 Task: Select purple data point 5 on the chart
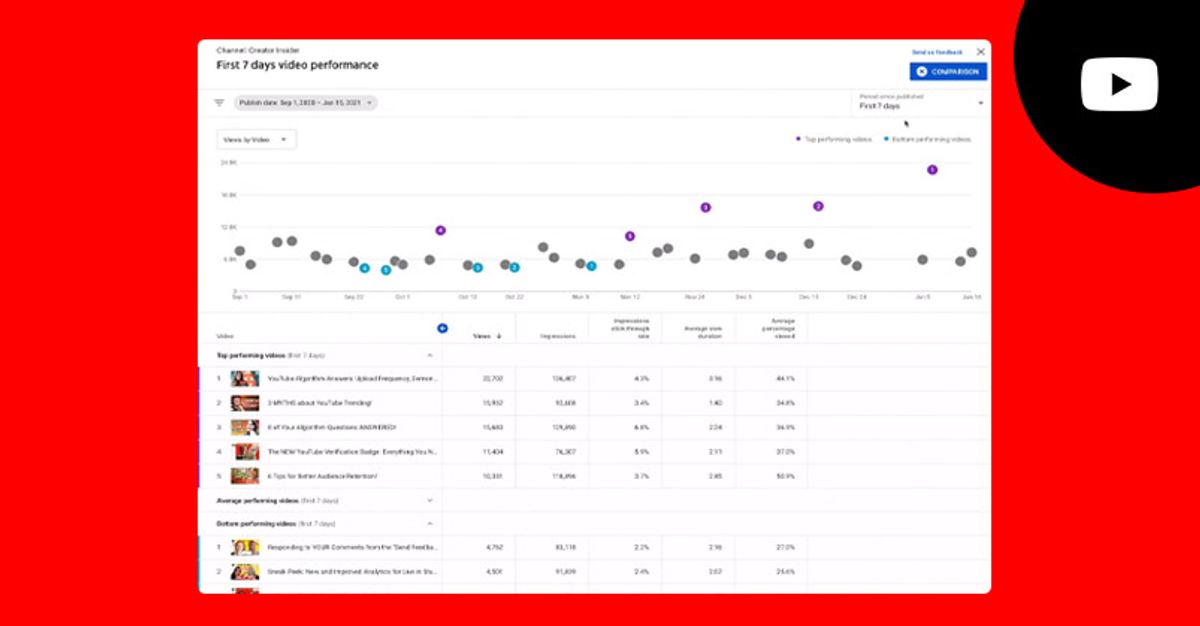click(630, 235)
